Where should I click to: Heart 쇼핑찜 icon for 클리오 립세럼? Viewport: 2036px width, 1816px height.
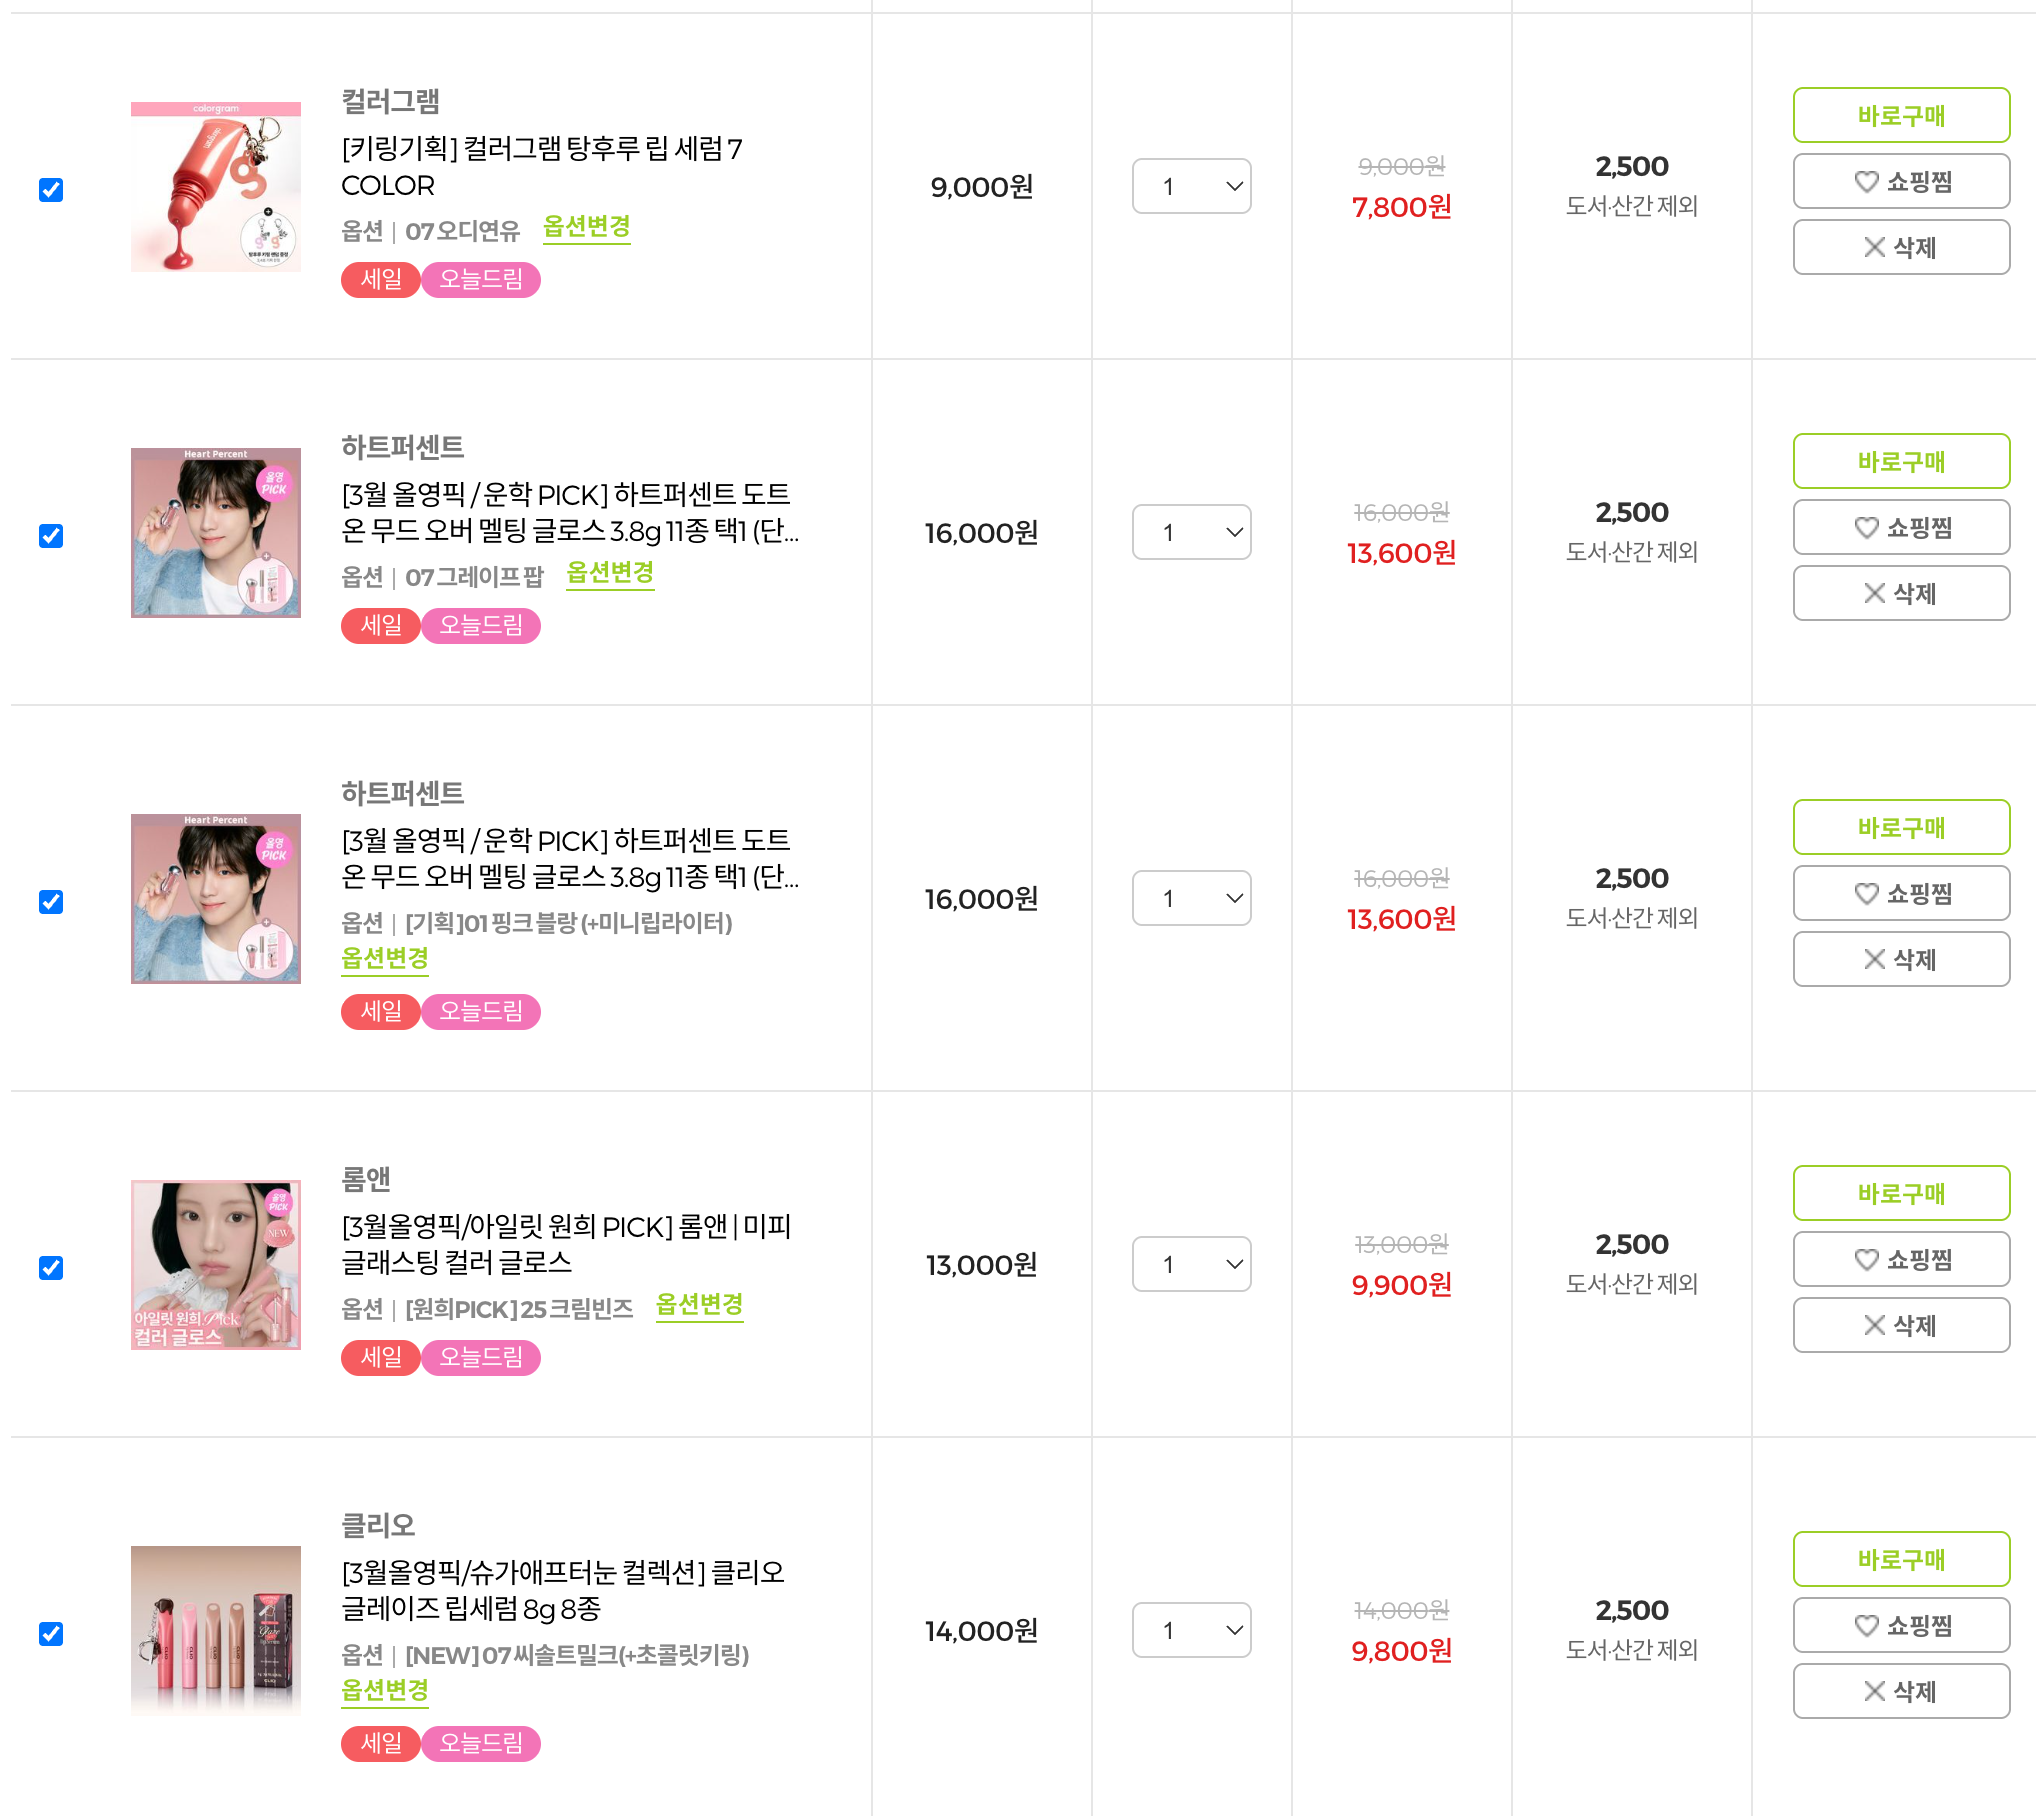point(1866,1625)
